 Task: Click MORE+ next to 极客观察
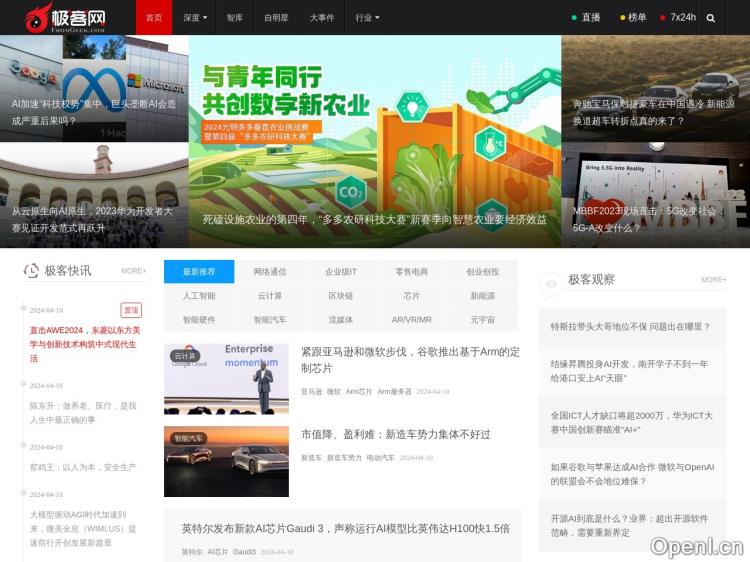point(714,279)
